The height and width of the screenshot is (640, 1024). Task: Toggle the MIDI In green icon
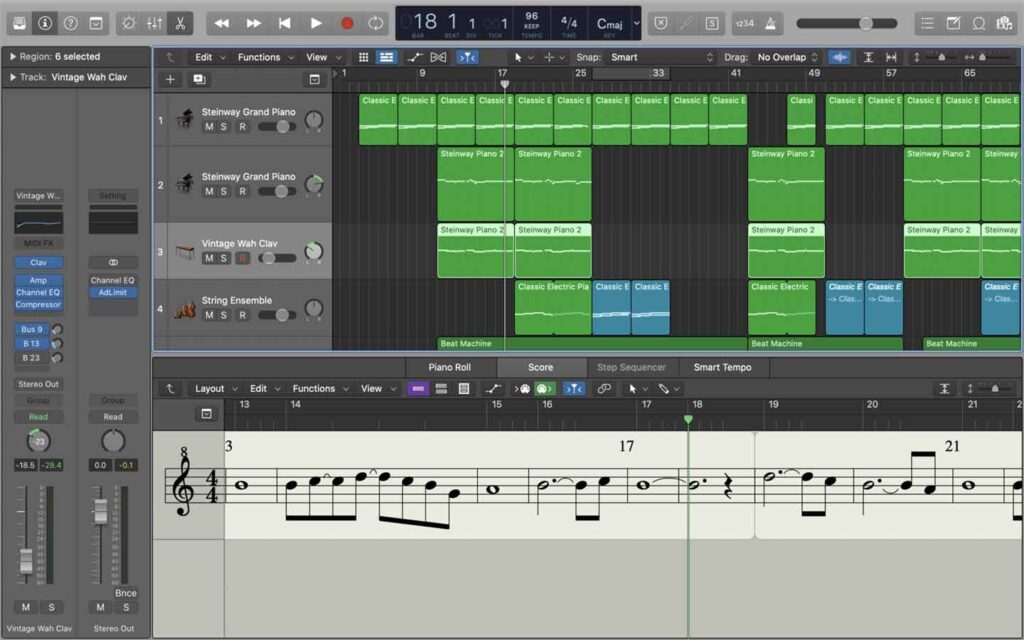tap(545, 389)
